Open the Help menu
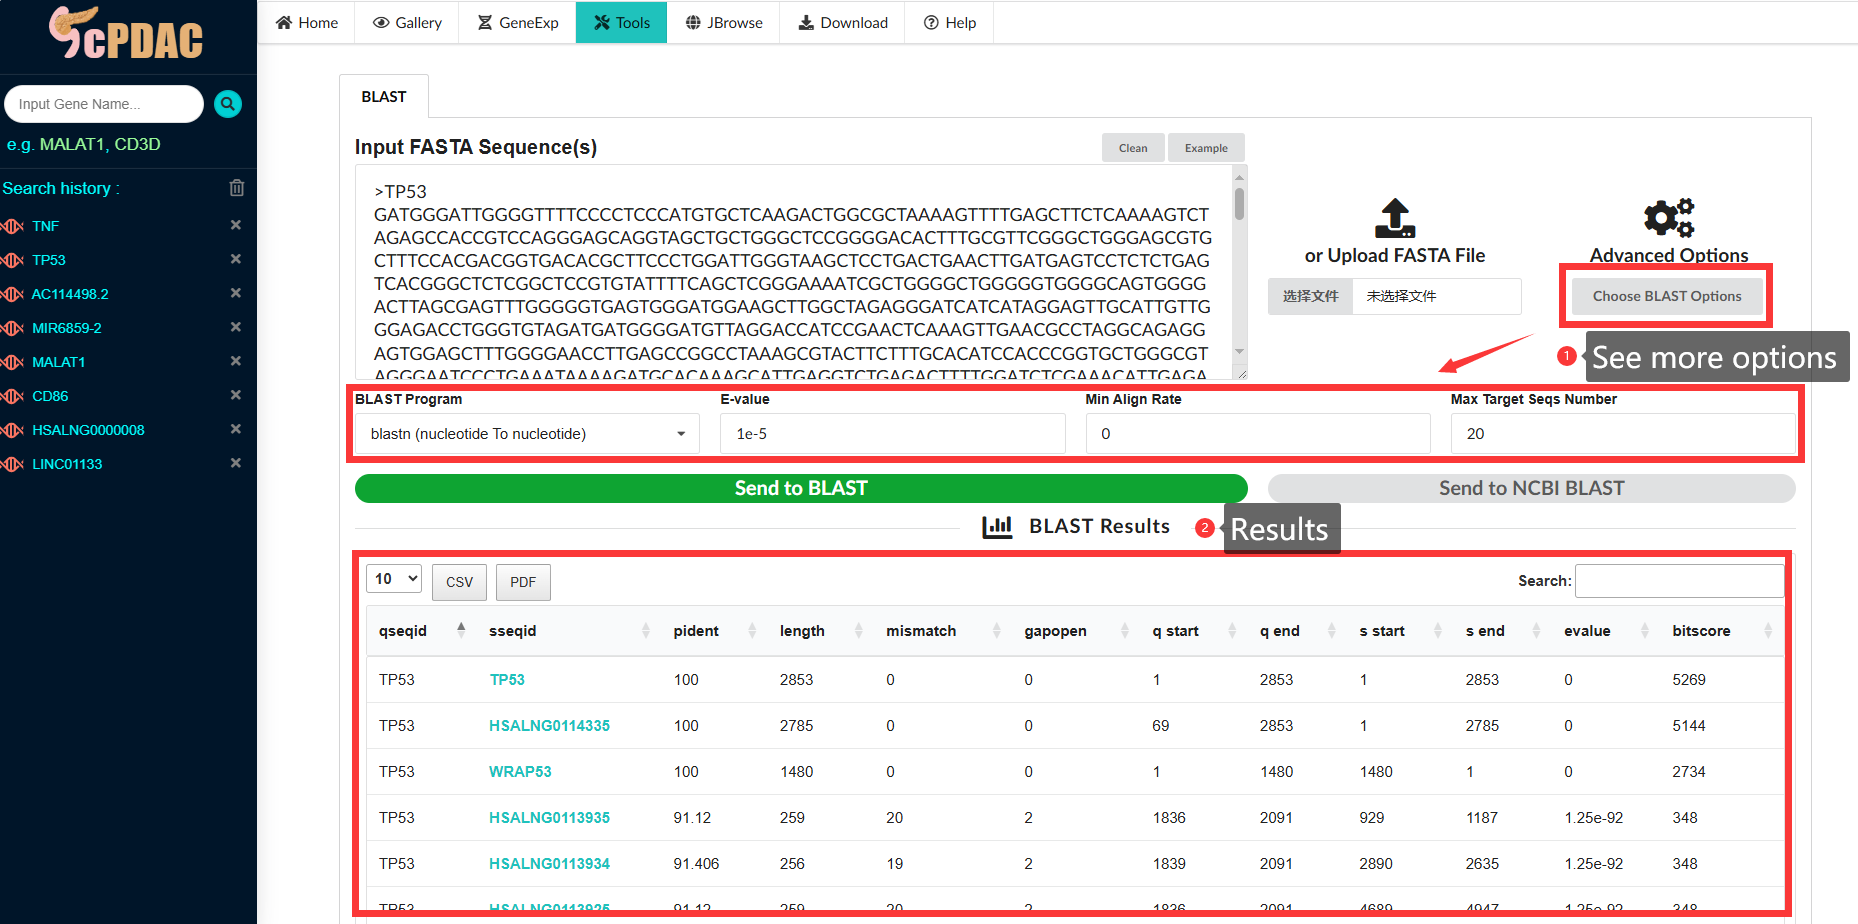 tap(949, 22)
